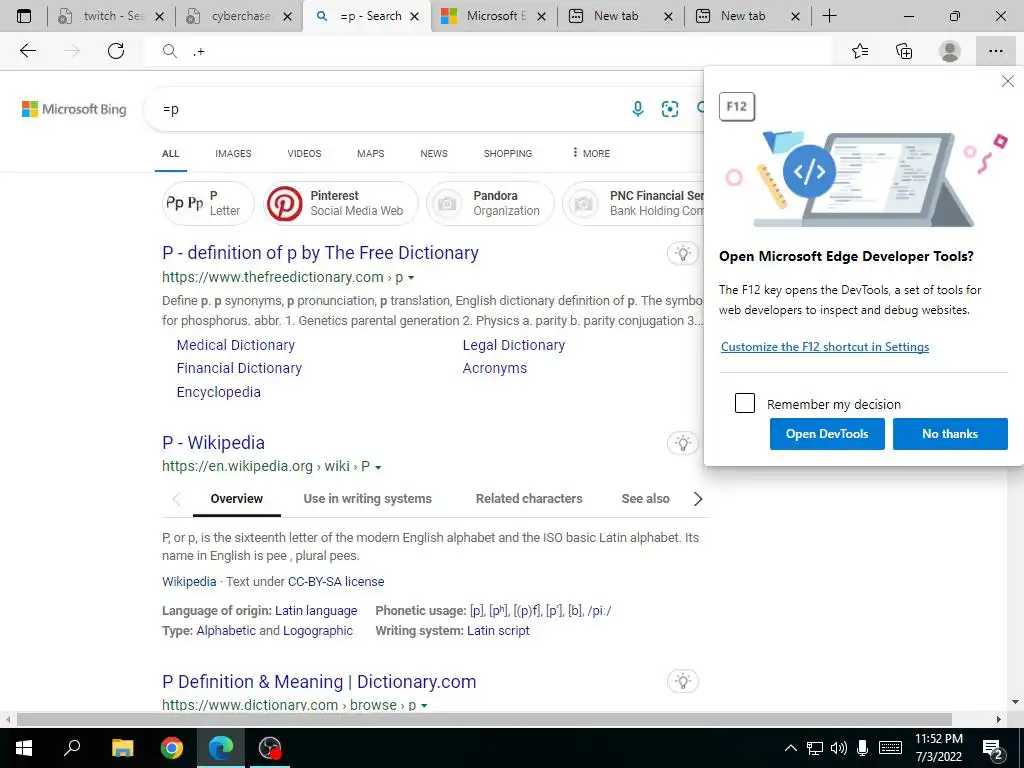Close the F12 DevTools prompt with X
The image size is (1024, 768).
click(1008, 81)
